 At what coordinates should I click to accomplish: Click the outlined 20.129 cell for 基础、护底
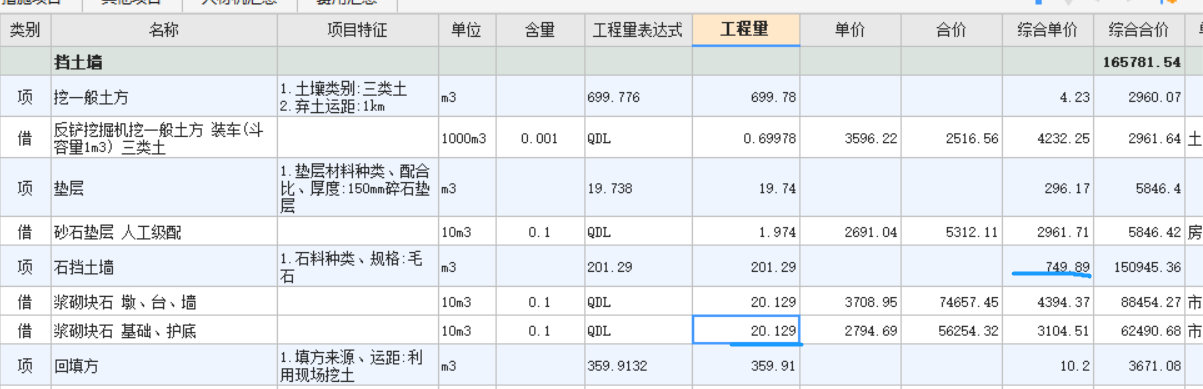coord(746,330)
